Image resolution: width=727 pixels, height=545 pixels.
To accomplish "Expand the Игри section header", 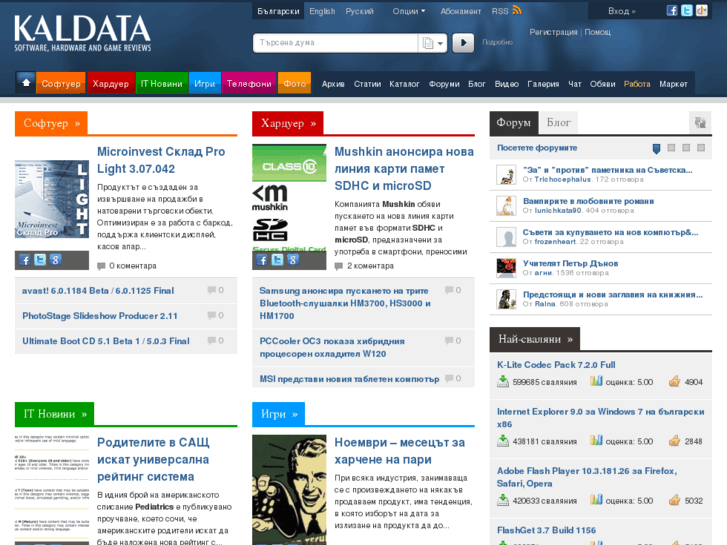I will (279, 414).
